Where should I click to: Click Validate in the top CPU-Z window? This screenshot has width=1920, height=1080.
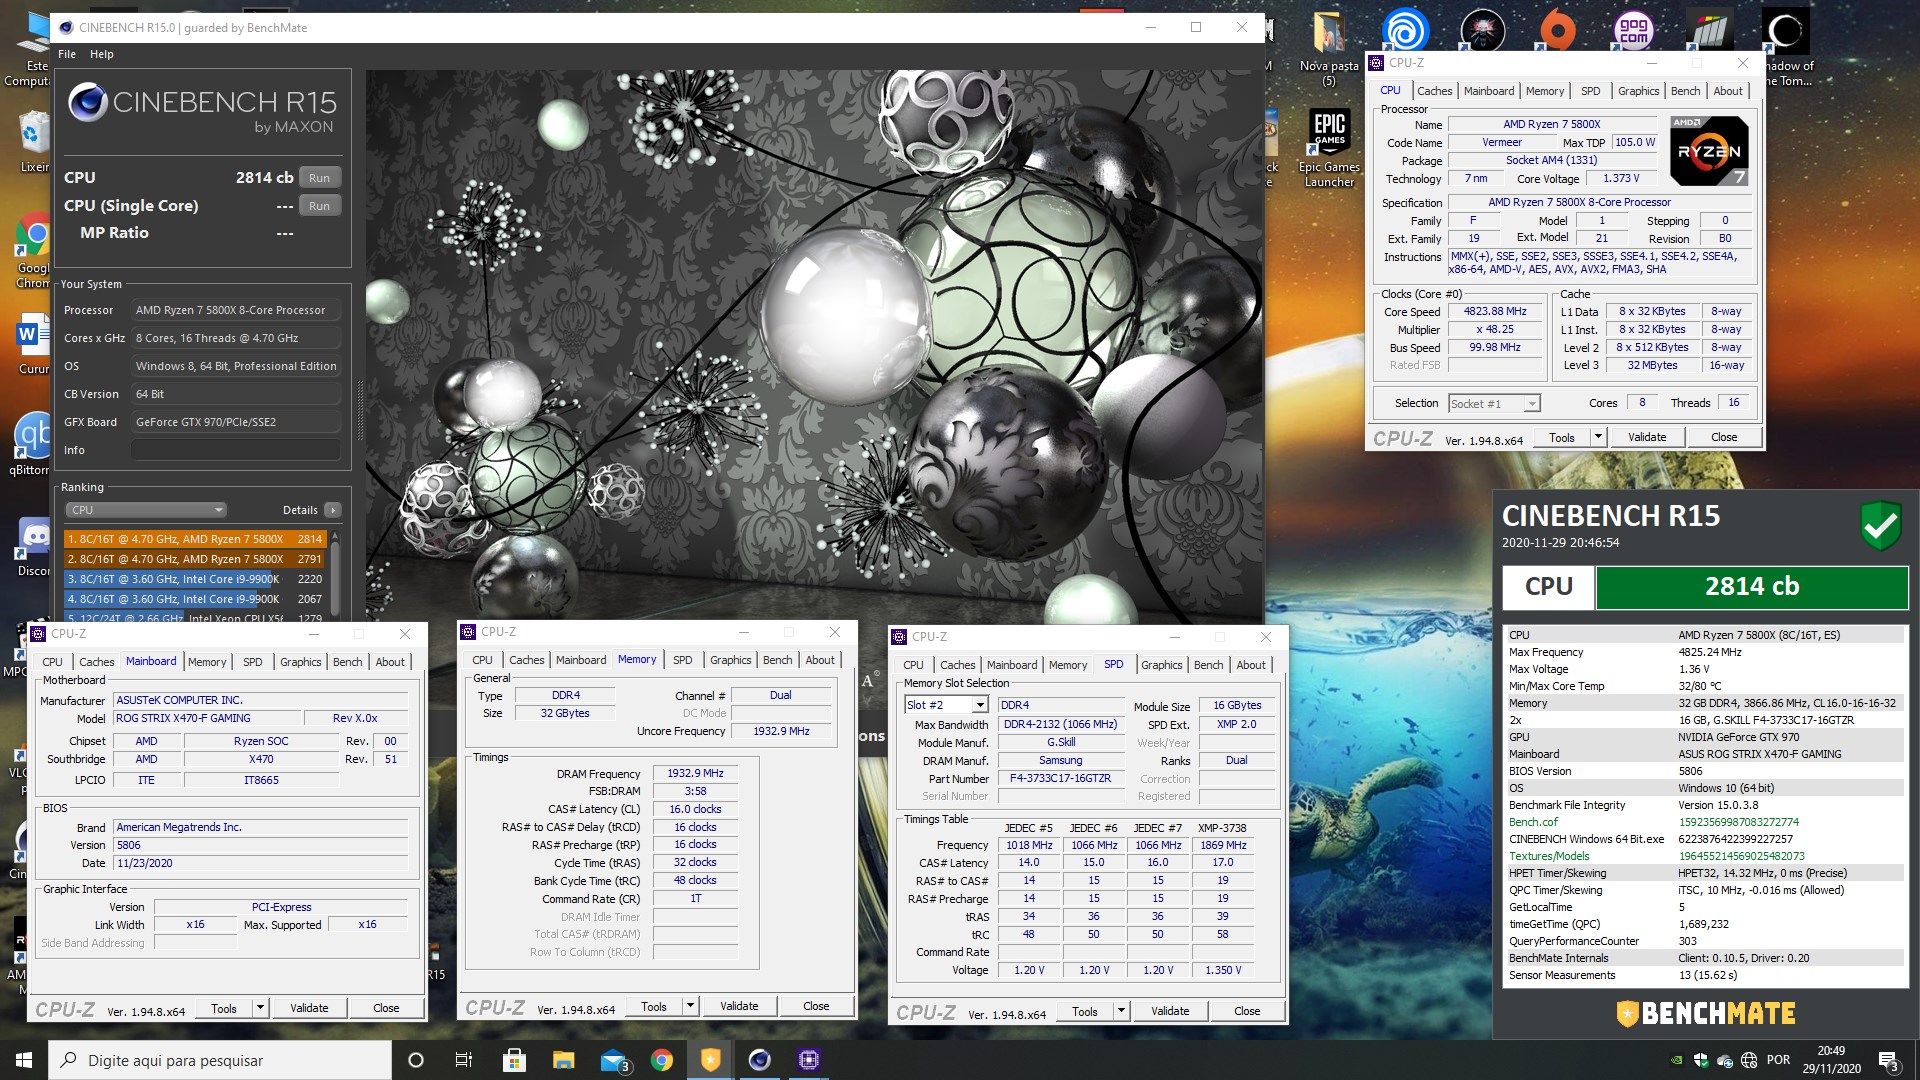pos(1647,437)
